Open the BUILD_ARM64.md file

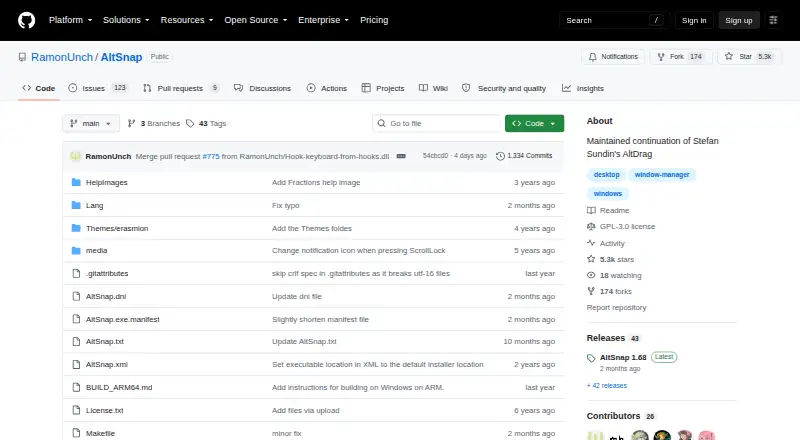click(x=119, y=387)
